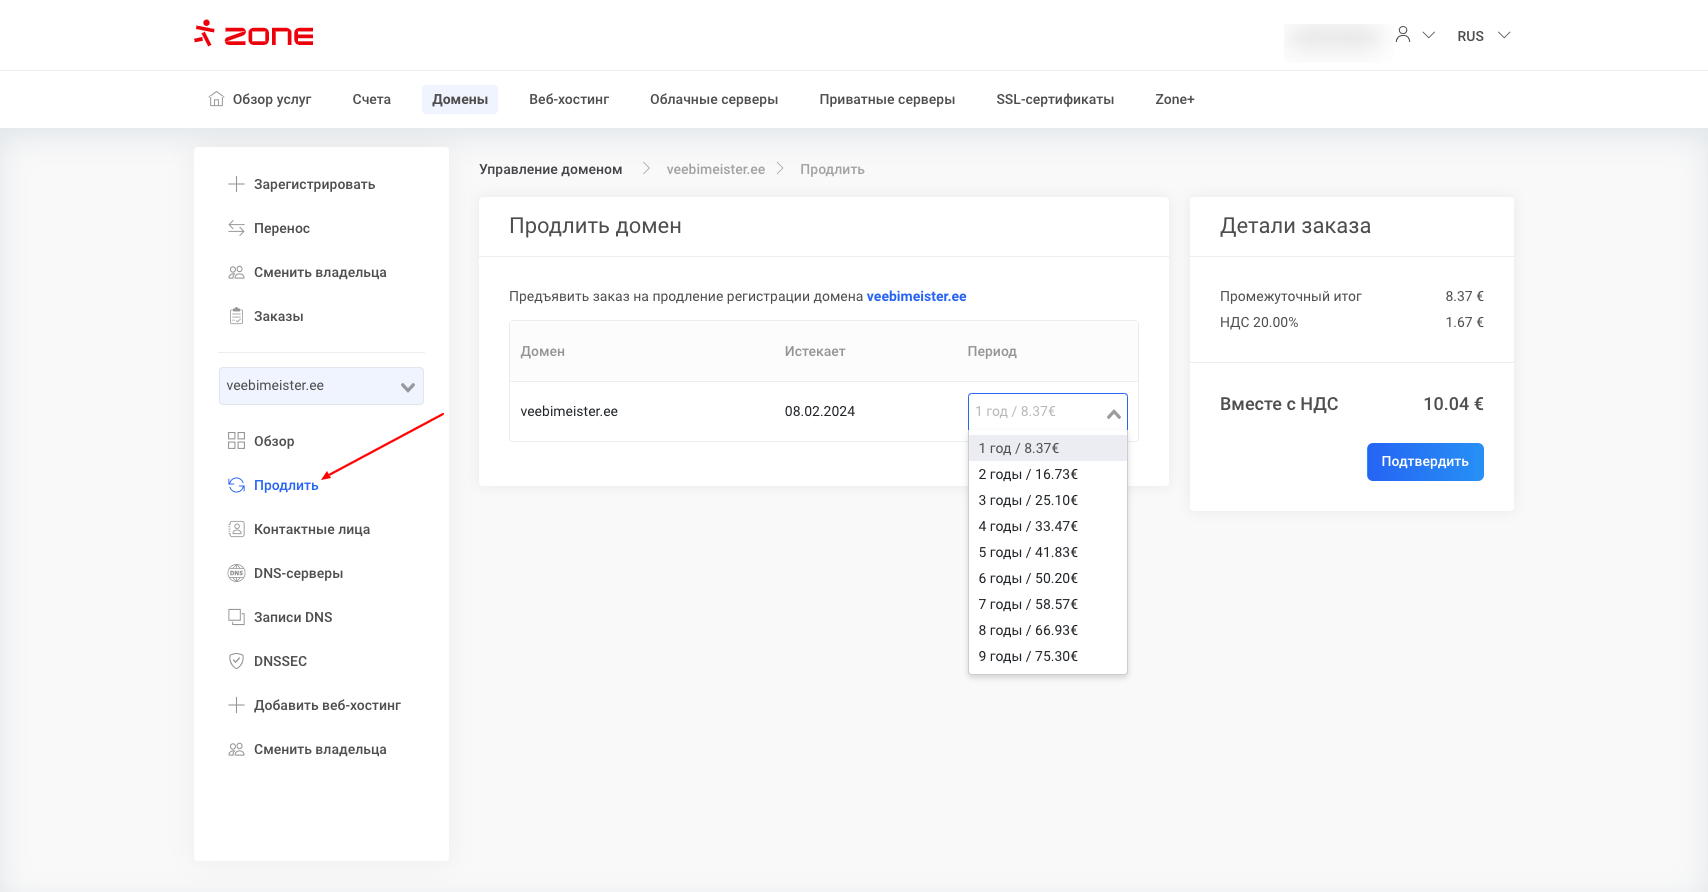Image resolution: width=1708 pixels, height=892 pixels.
Task: Click the shield icon for DNSSEC
Action: tap(236, 661)
